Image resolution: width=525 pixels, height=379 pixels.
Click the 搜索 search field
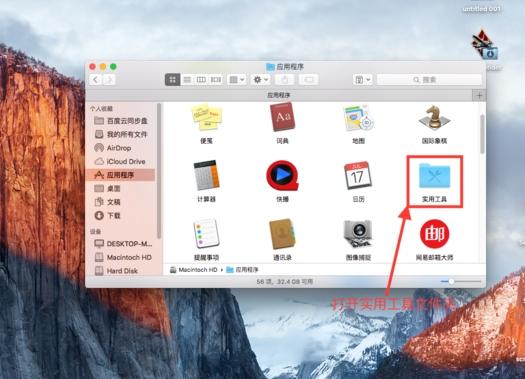[x=429, y=80]
